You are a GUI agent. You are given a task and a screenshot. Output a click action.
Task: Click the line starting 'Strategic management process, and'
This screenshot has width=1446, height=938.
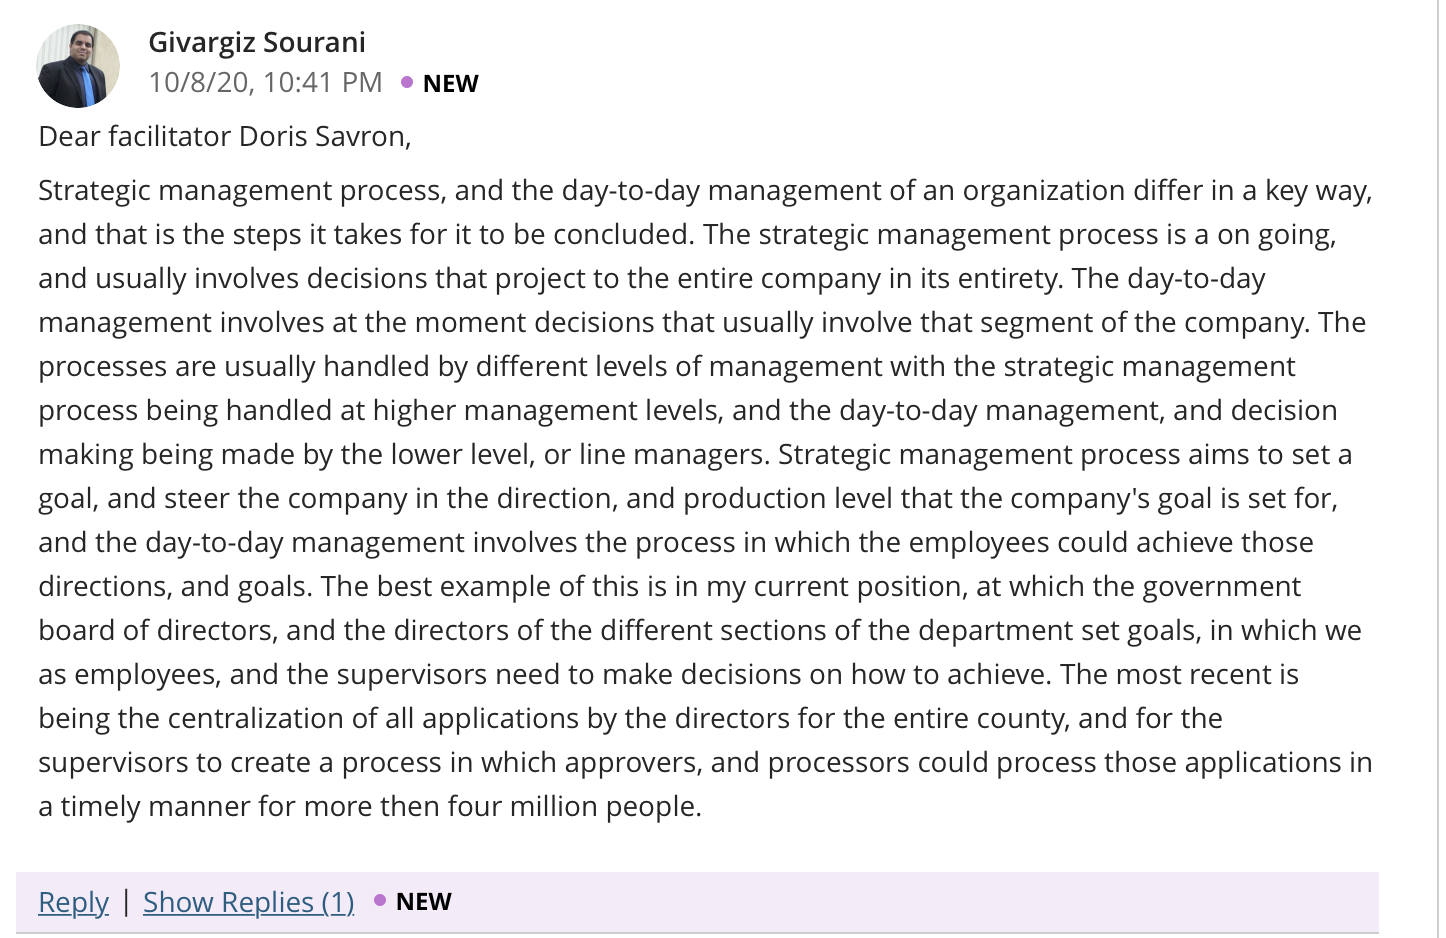[x=705, y=190]
